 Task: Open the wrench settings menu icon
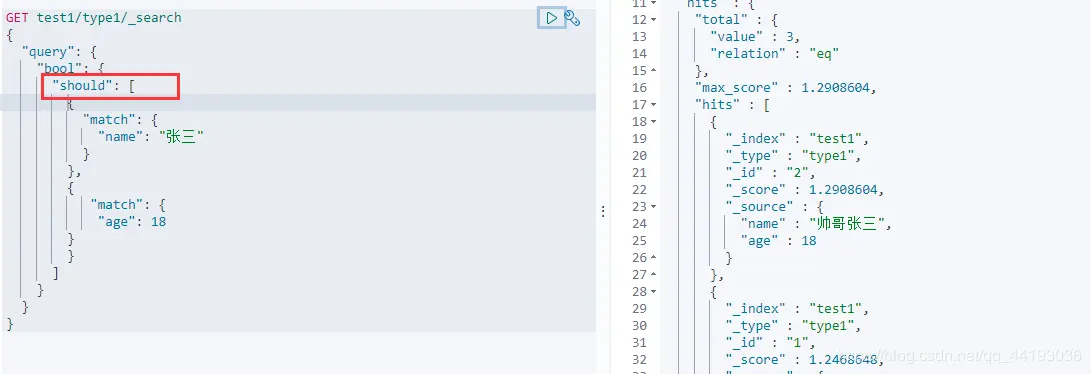coord(573,18)
